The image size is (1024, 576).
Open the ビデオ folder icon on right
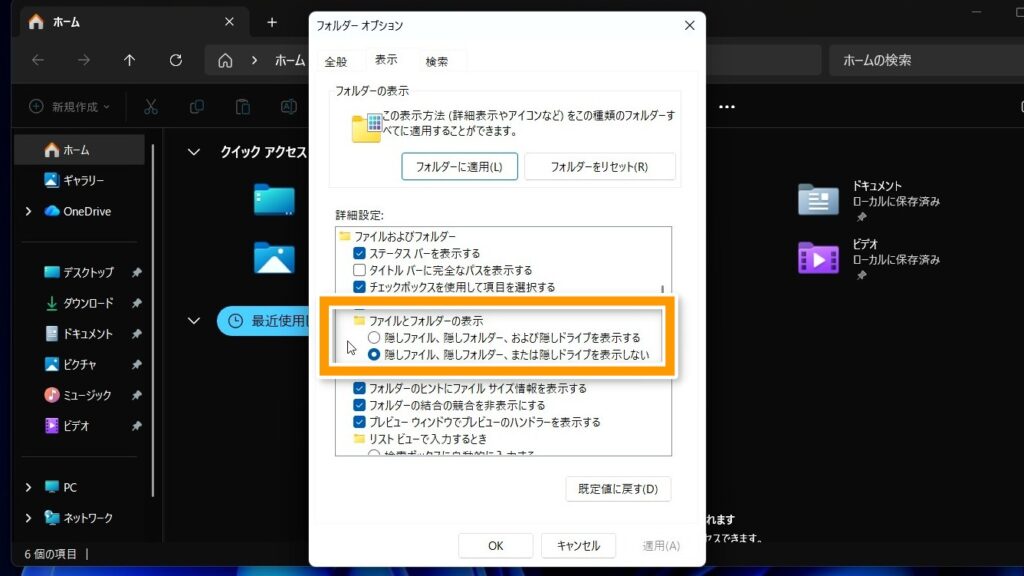click(x=818, y=257)
